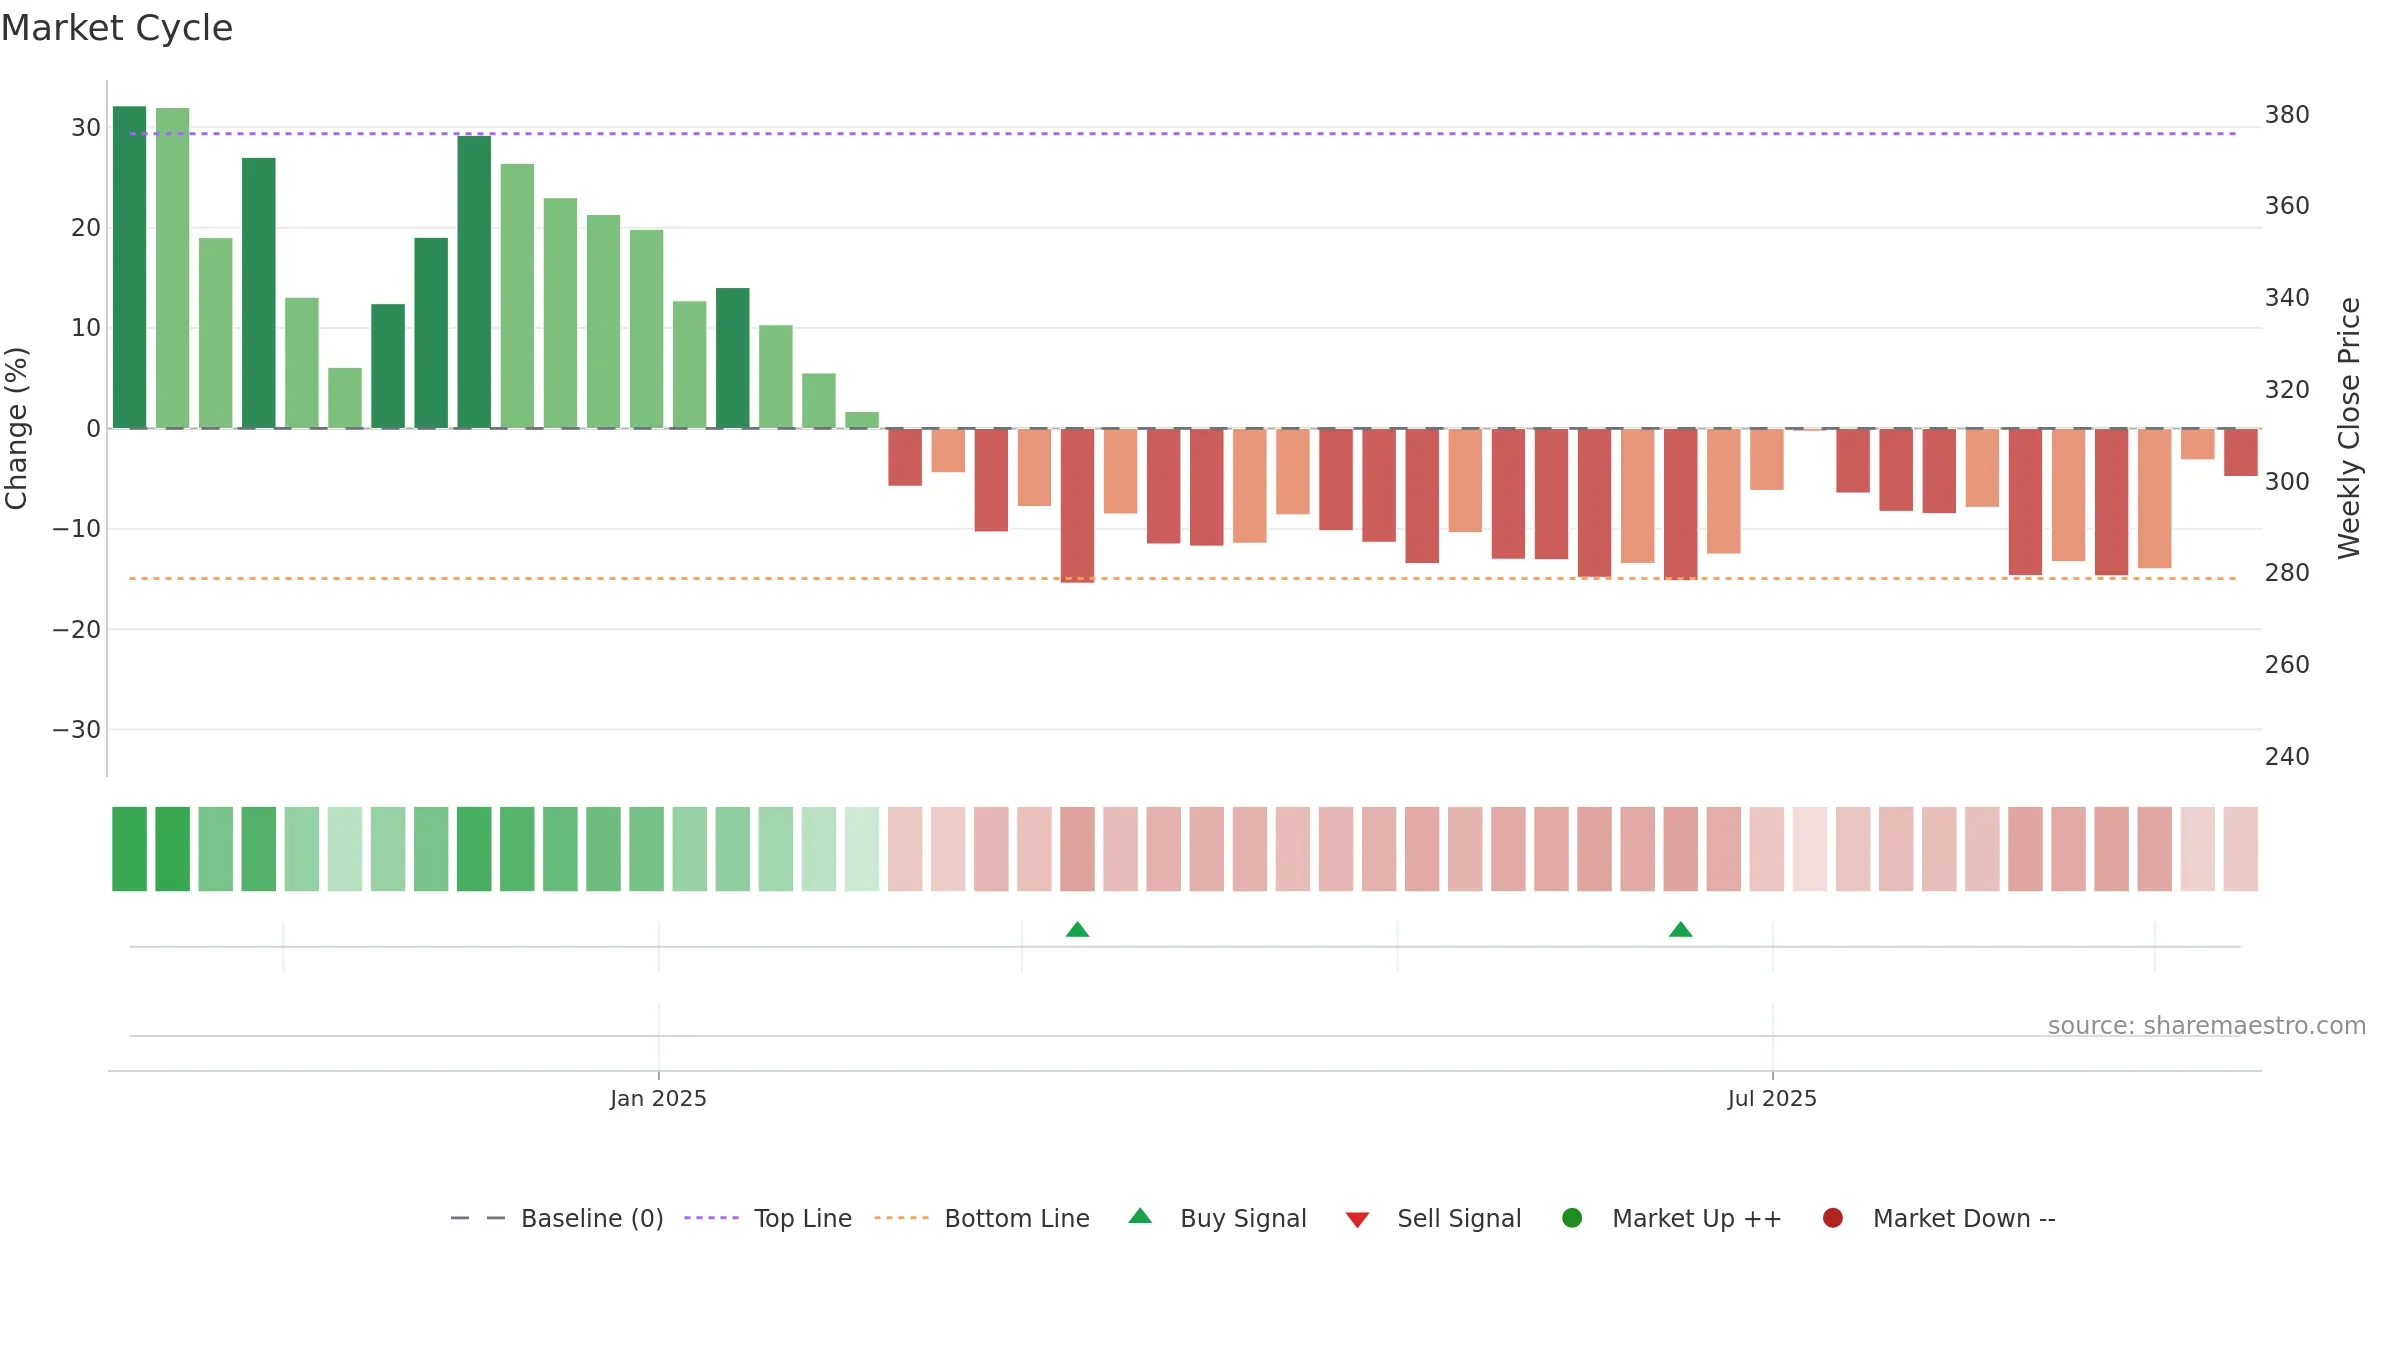Toggle the Bottom Line legend entry
This screenshot has width=2400, height=1350.
tap(982, 1218)
